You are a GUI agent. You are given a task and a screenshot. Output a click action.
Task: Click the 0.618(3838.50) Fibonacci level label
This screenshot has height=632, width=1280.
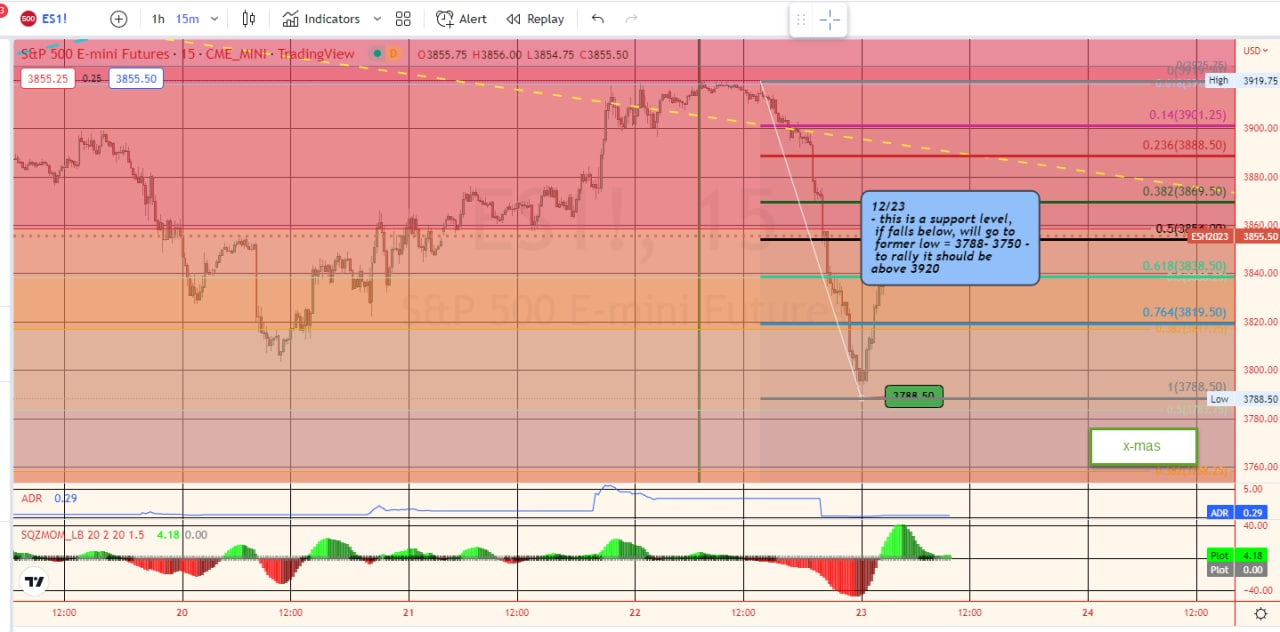pos(1184,266)
